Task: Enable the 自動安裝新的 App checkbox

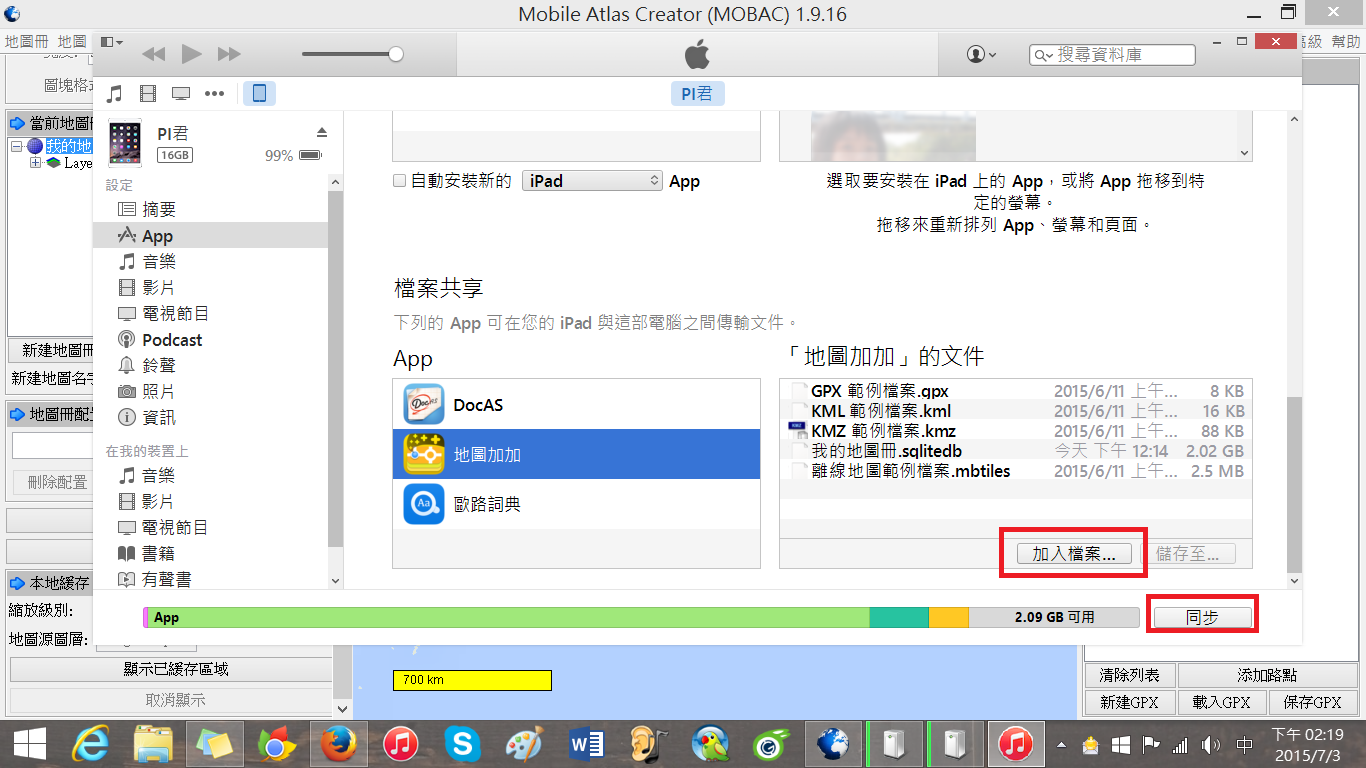Action: pyautogui.click(x=400, y=181)
